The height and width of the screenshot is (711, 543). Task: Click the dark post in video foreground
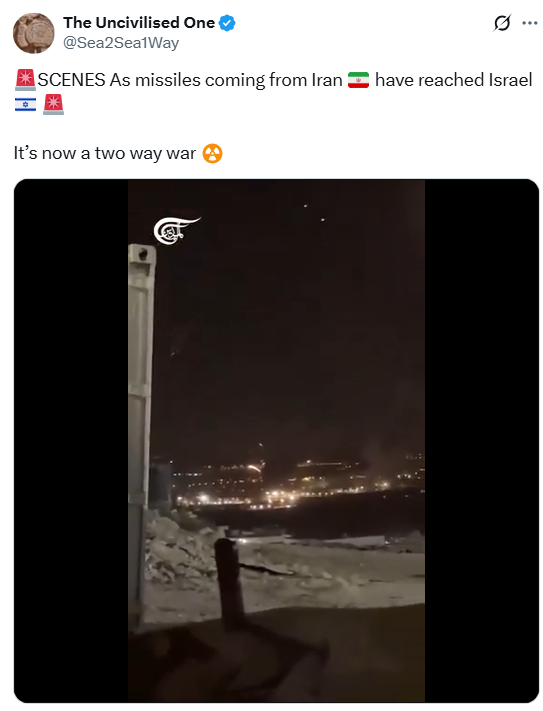tap(229, 583)
